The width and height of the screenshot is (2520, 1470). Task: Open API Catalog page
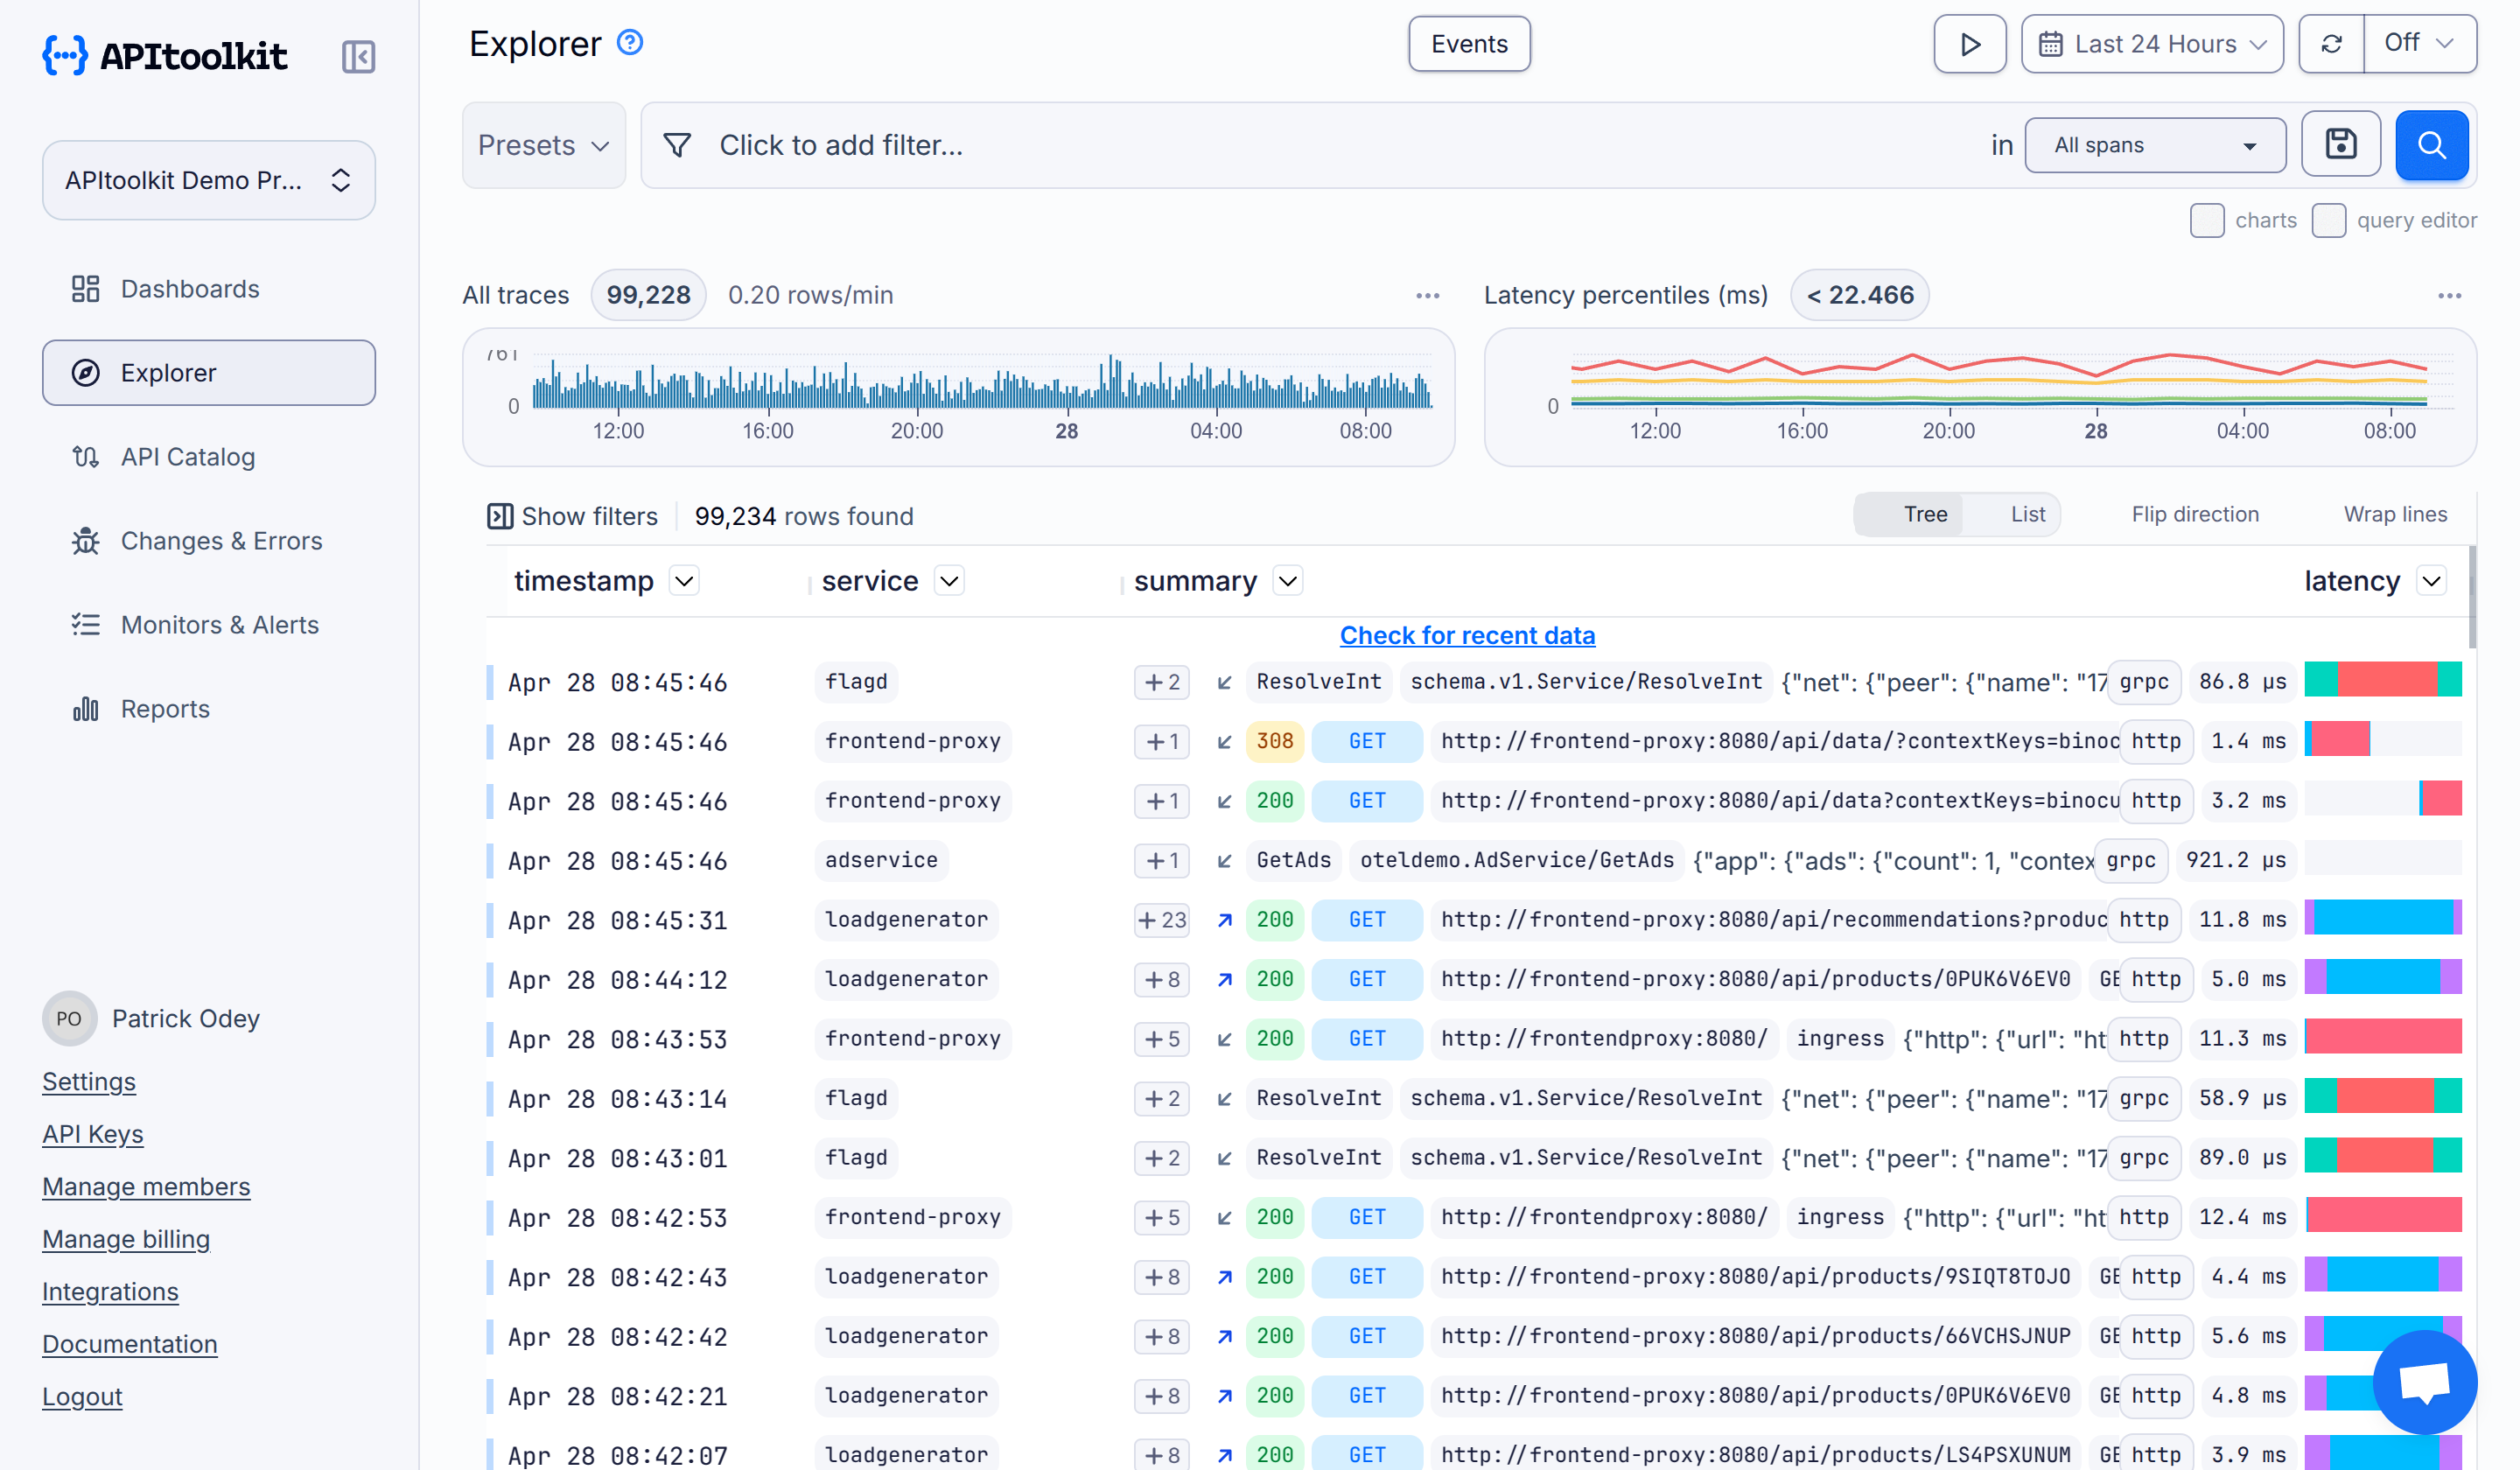click(x=209, y=457)
